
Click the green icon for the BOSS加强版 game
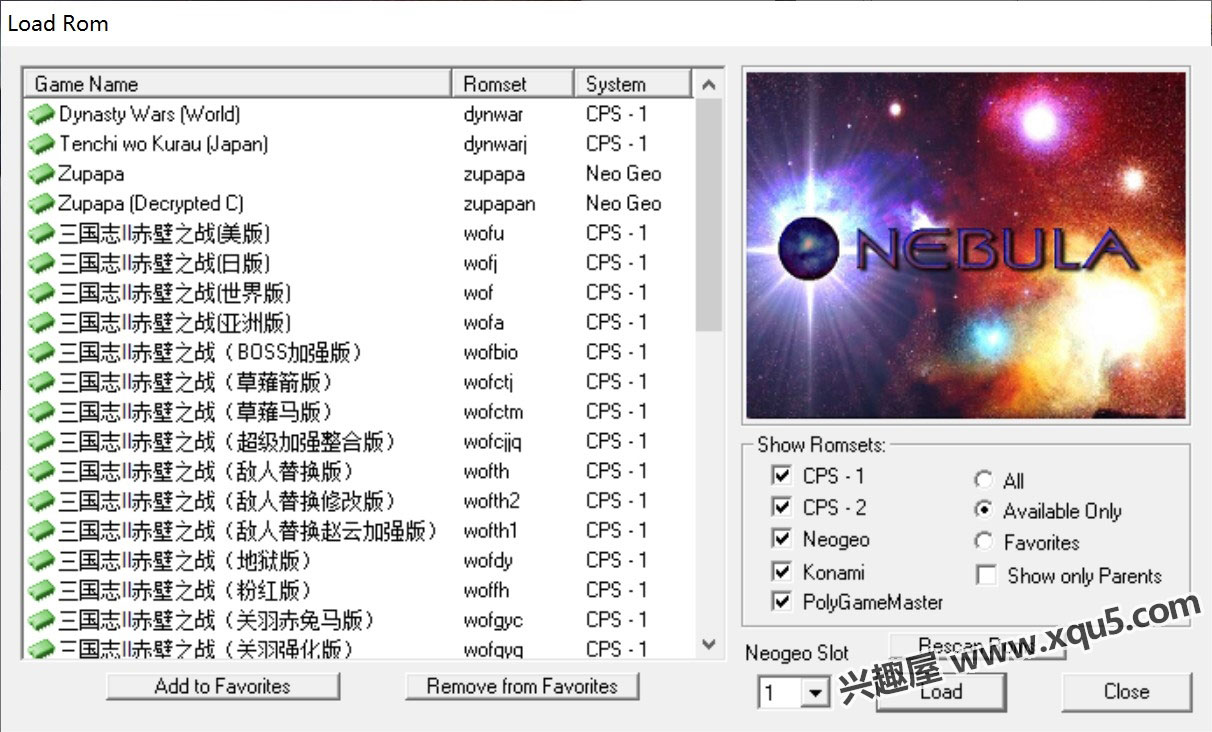tap(41, 353)
